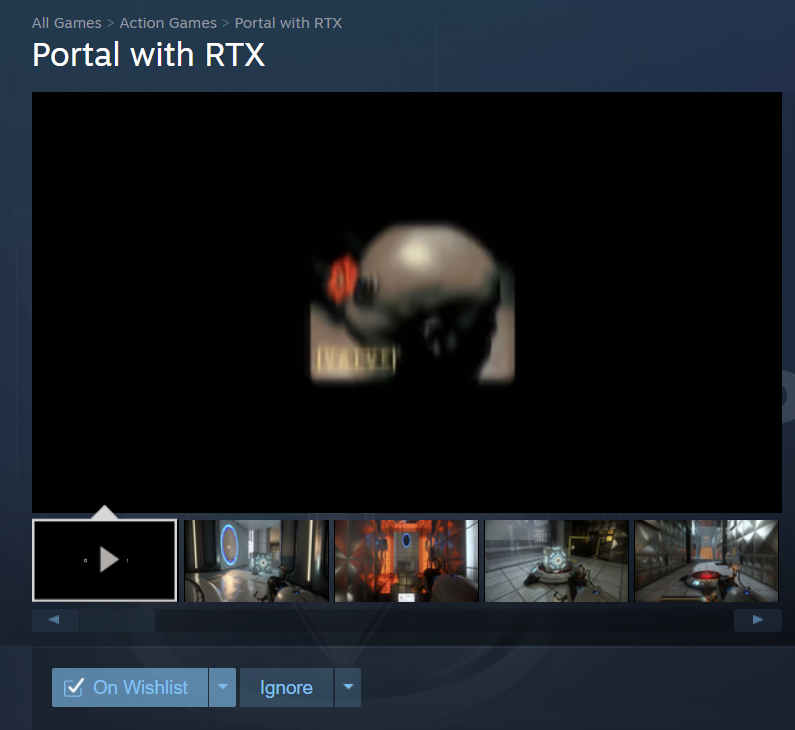Click the Ignore button
795x730 pixels.
286,687
